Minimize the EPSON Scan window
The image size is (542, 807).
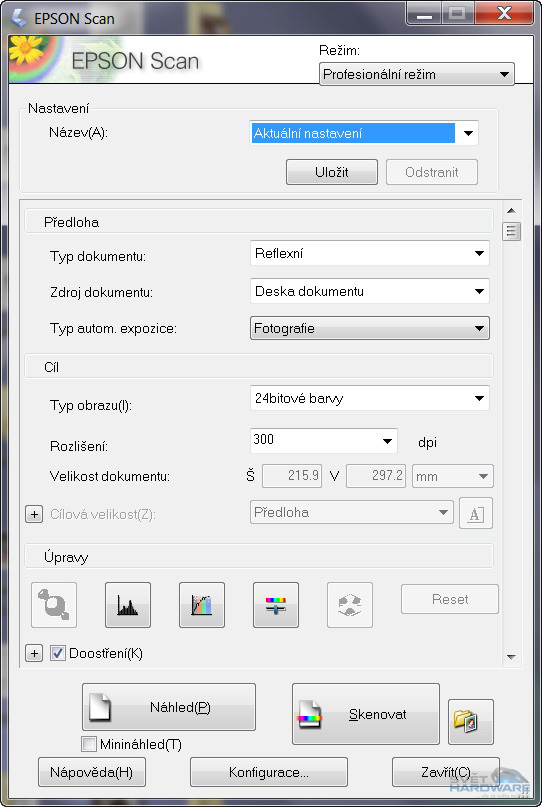click(426, 14)
